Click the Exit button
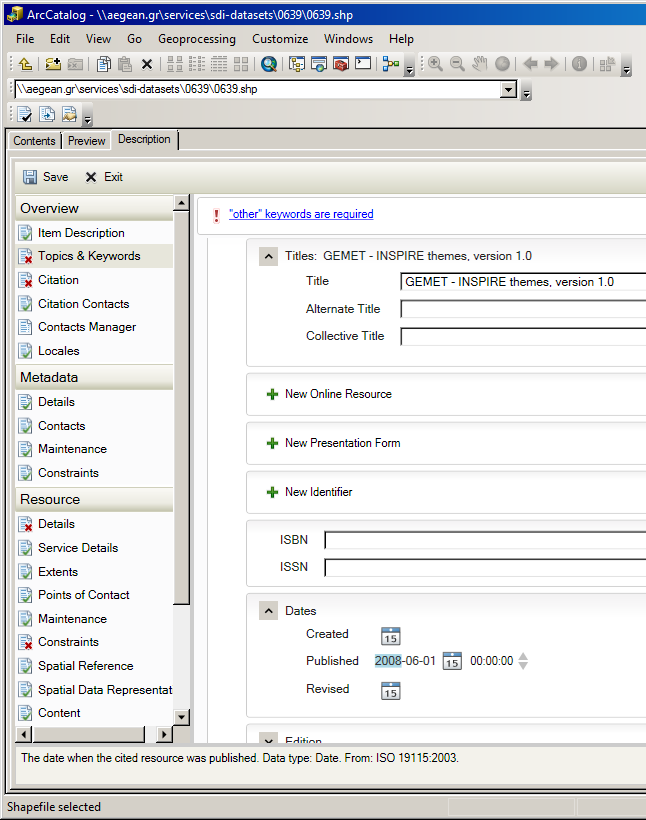Screen dimensions: 646x820 104,177
